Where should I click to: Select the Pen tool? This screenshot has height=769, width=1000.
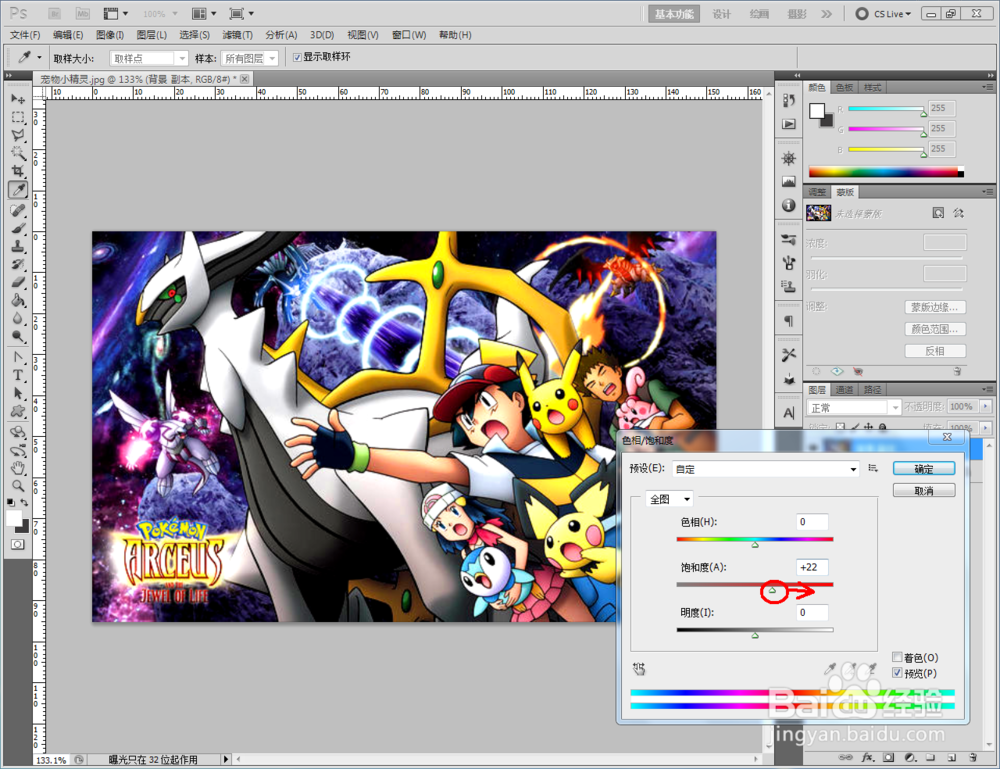tap(18, 357)
